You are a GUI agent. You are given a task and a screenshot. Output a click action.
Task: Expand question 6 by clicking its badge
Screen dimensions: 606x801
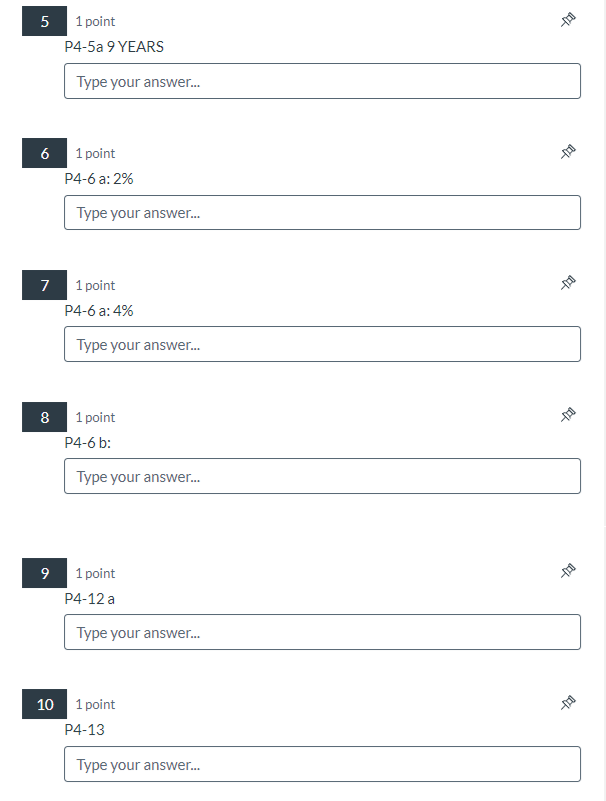click(43, 153)
